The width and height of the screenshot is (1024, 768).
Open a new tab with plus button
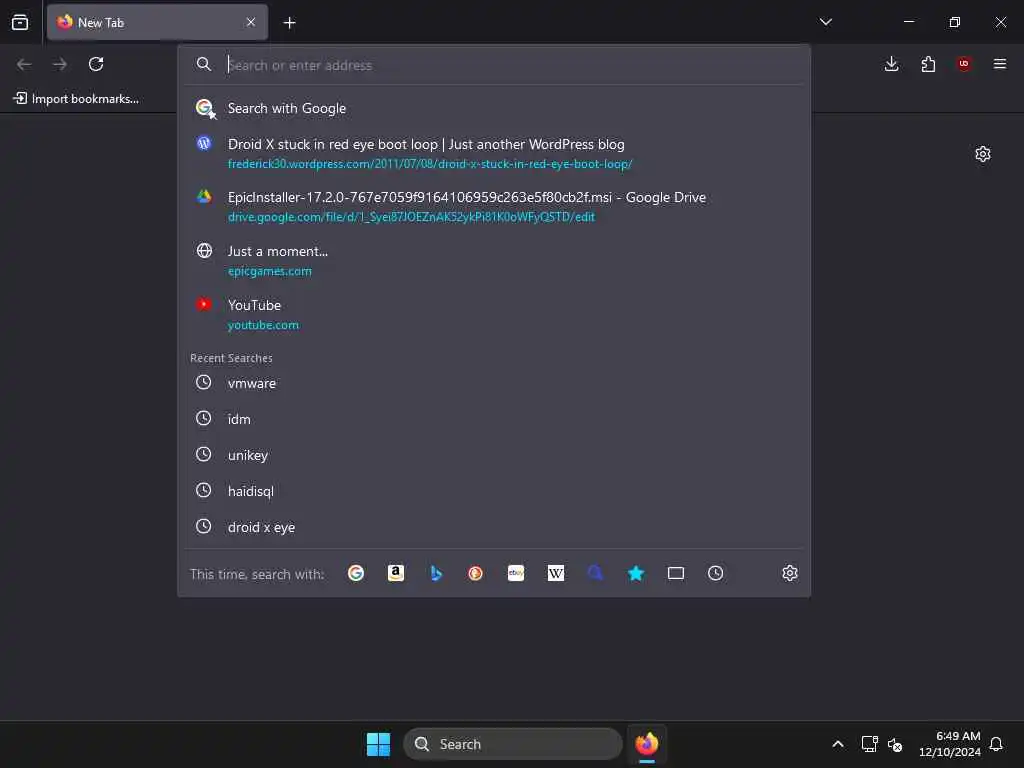(x=289, y=23)
